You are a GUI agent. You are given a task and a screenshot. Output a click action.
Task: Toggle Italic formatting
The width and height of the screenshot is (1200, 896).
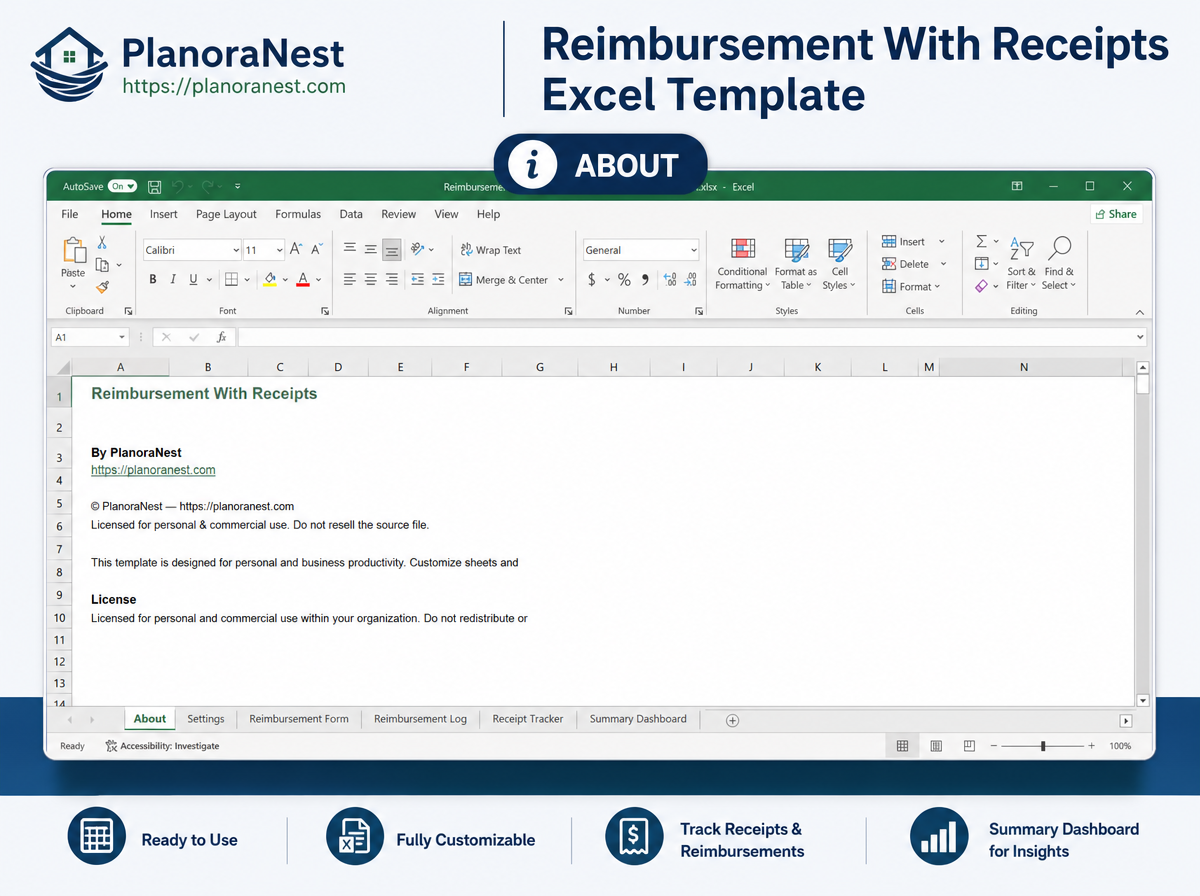173,280
